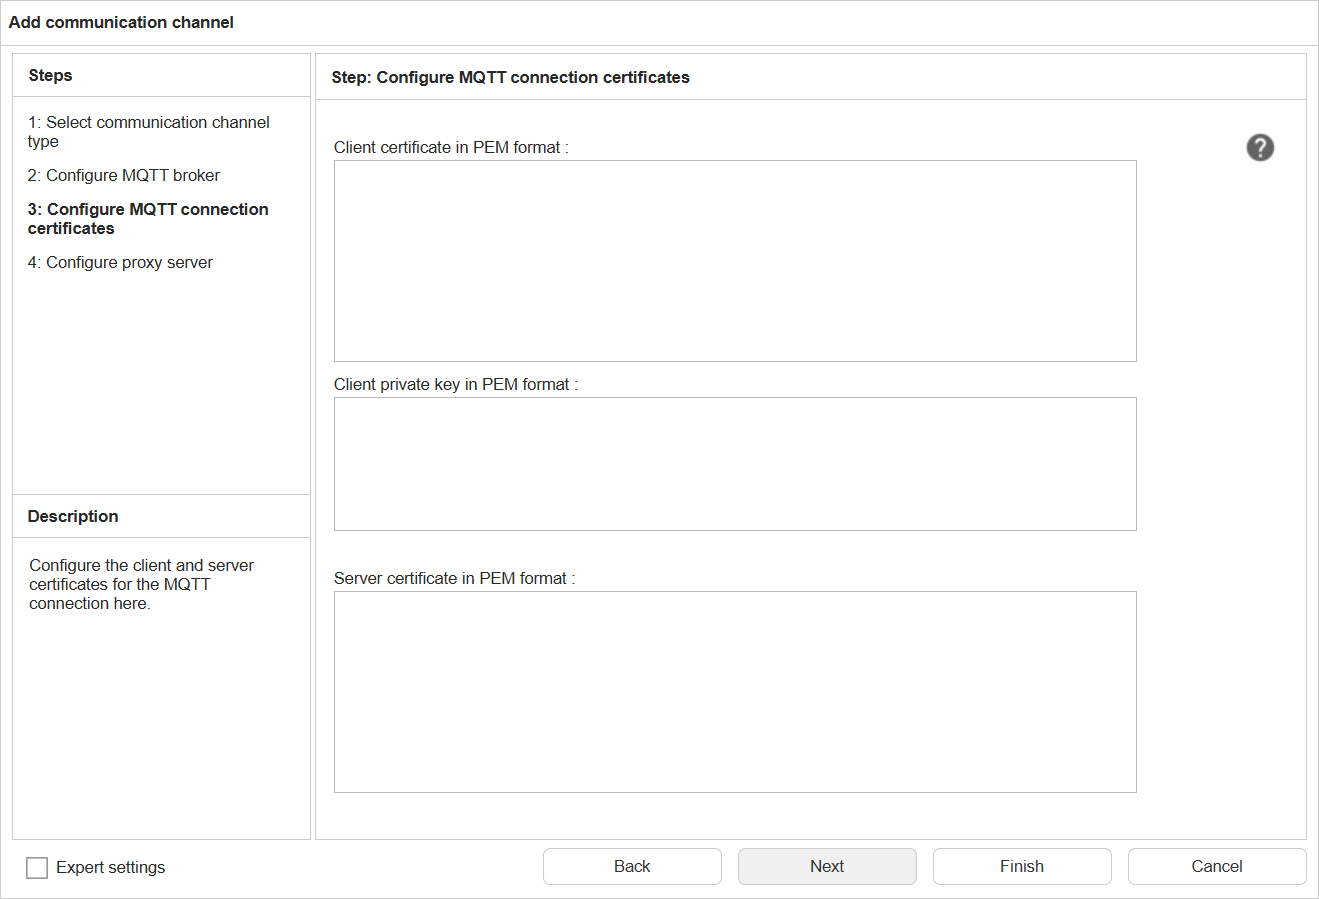This screenshot has width=1319, height=899.
Task: Jump to step 4: Configure proxy server
Action: pos(119,262)
